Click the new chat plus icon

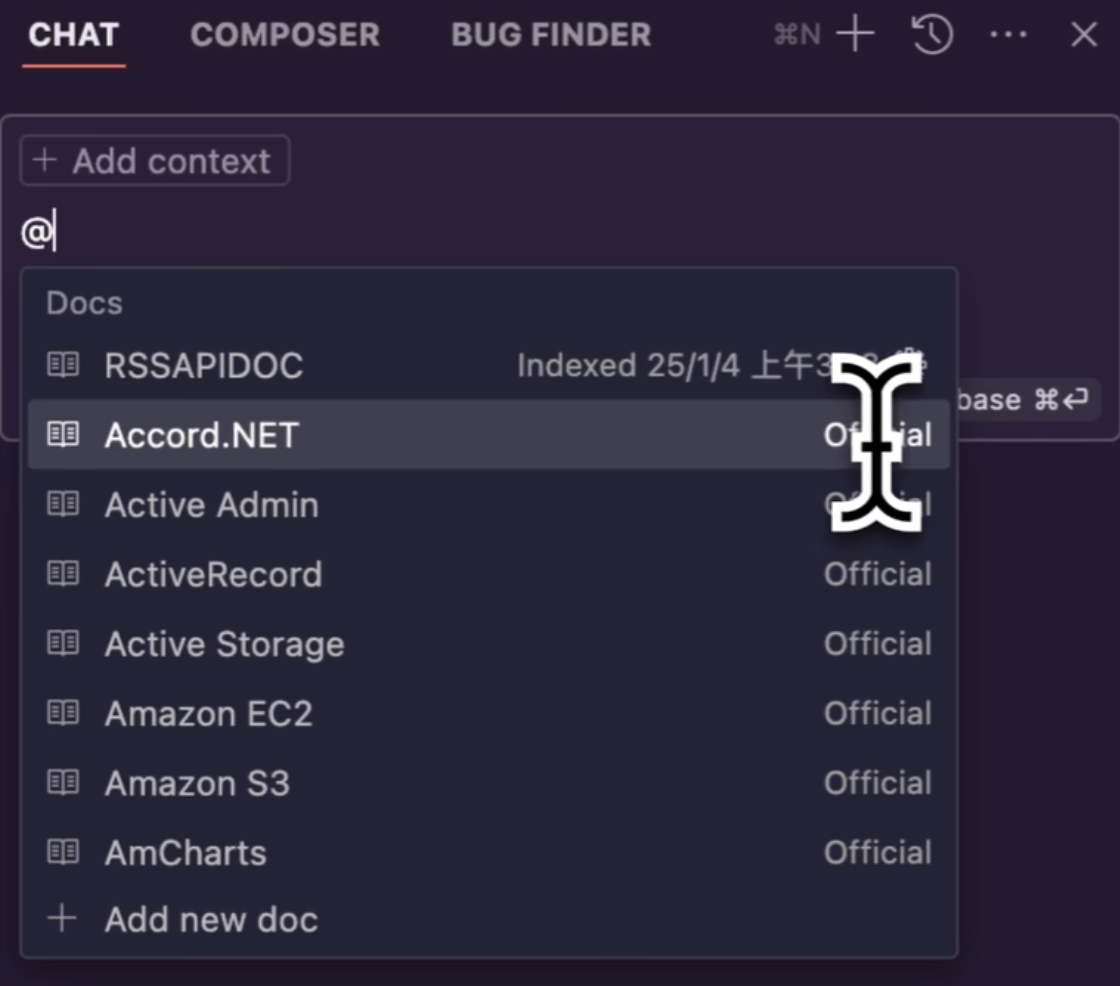click(855, 35)
